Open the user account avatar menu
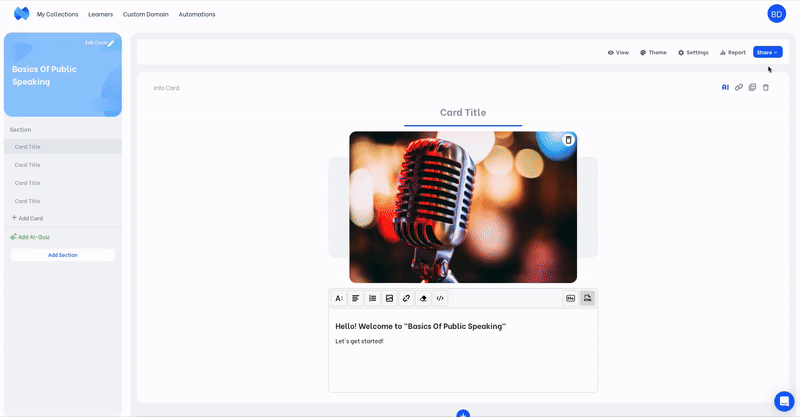The height and width of the screenshot is (417, 800). [x=776, y=14]
